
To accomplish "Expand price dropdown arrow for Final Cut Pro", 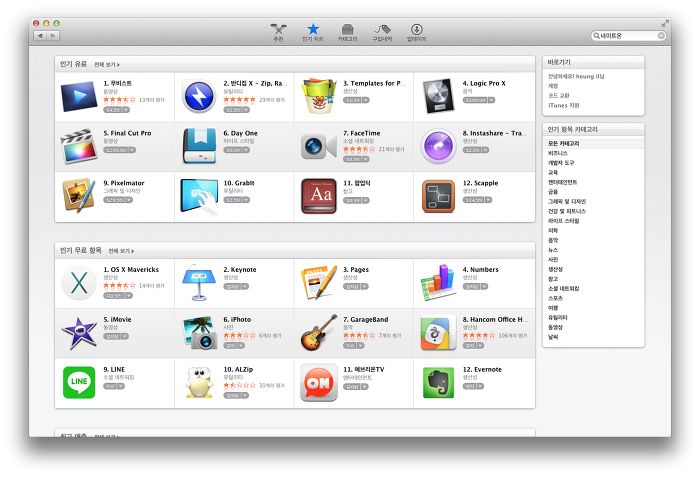I will pyautogui.click(x=132, y=150).
